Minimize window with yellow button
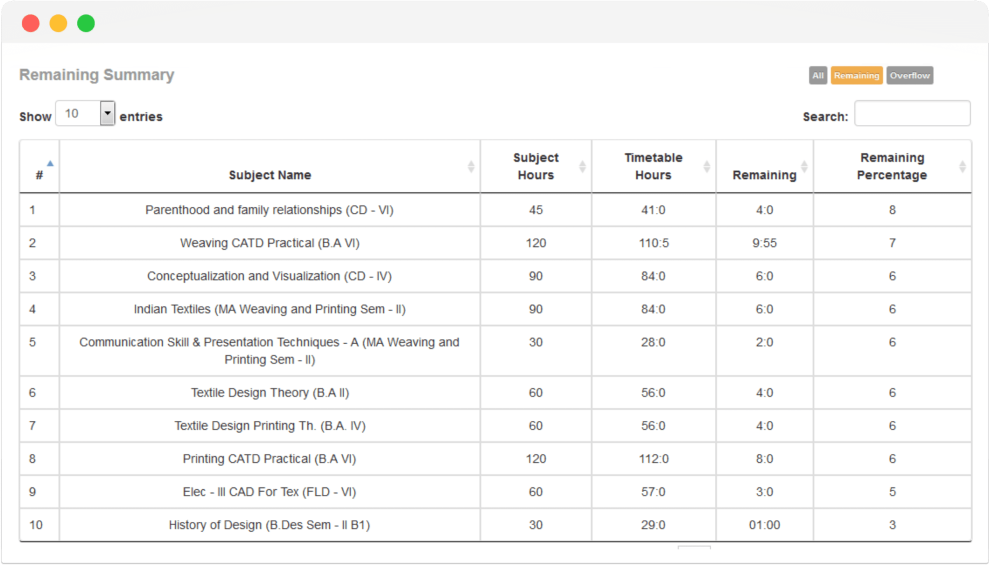This screenshot has width=989, height=565. click(x=58, y=23)
